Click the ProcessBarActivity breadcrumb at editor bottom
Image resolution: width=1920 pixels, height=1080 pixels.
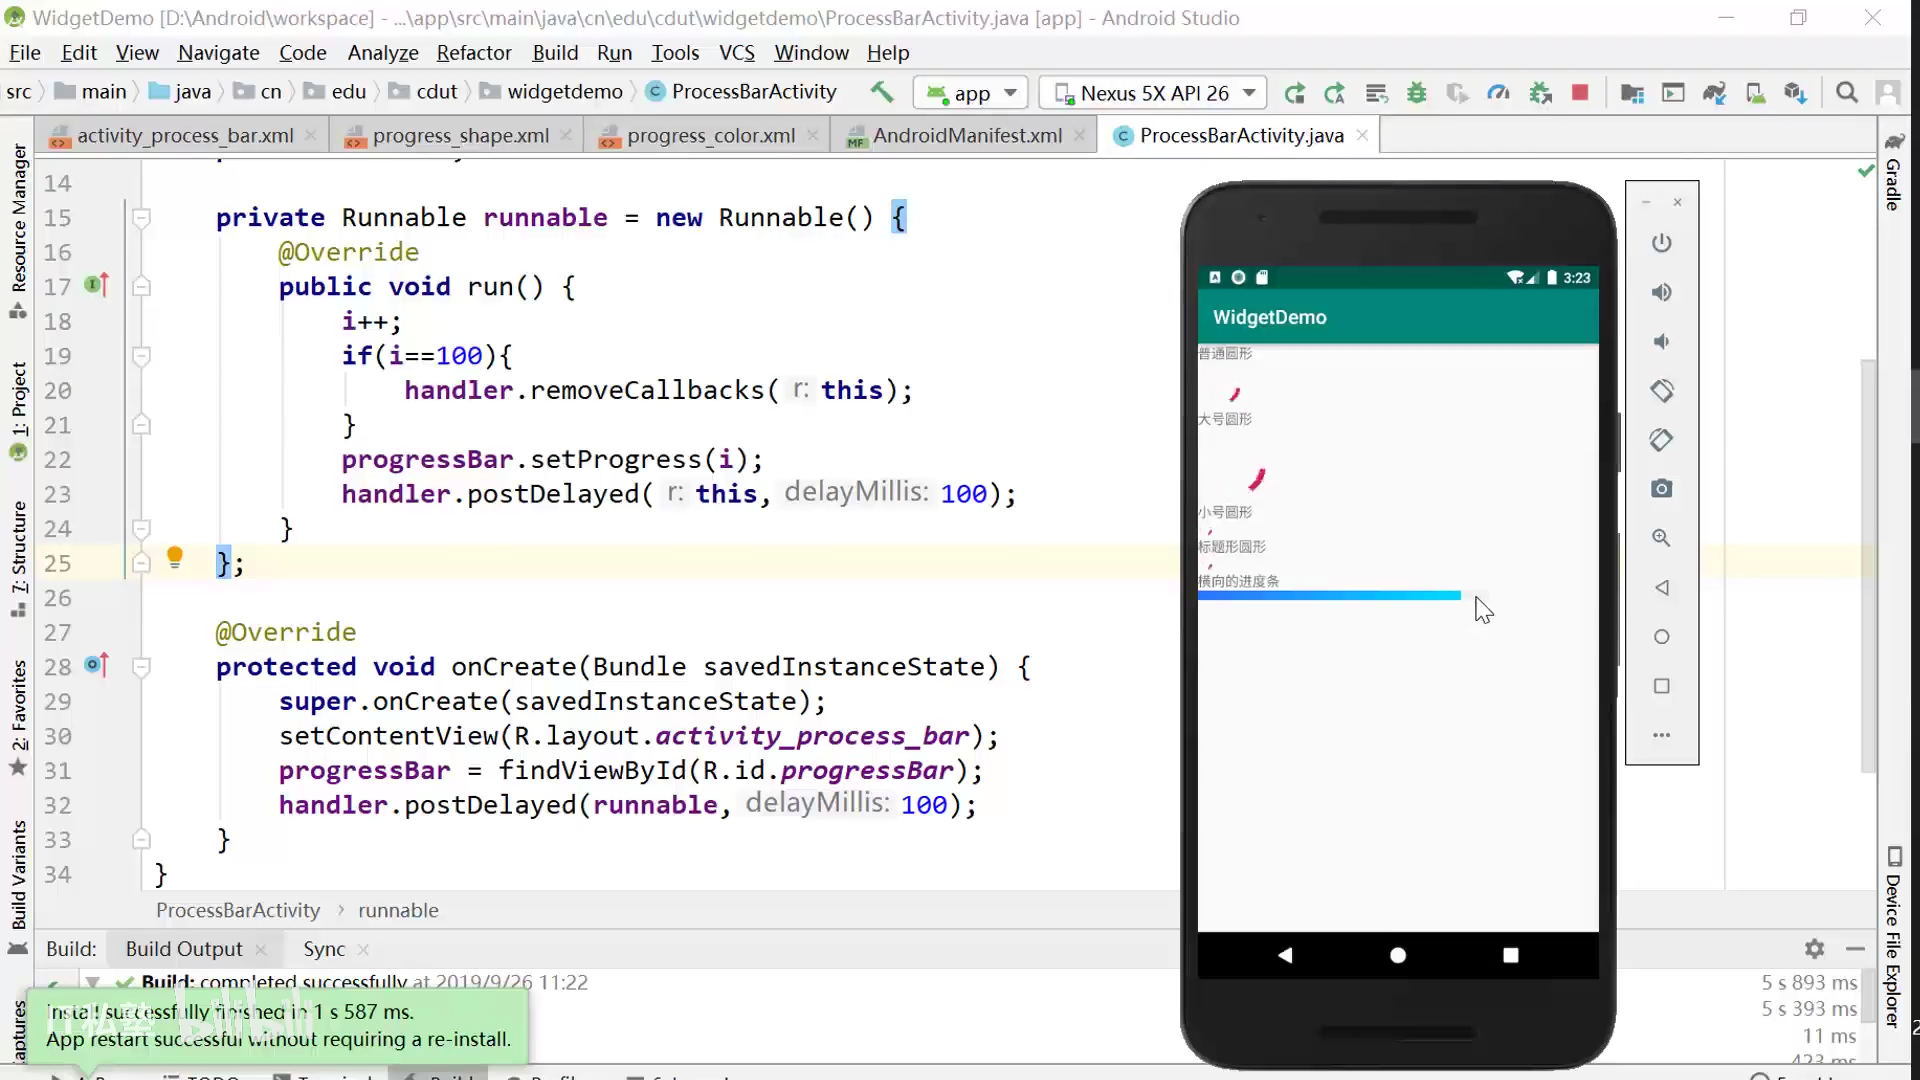pyautogui.click(x=238, y=910)
